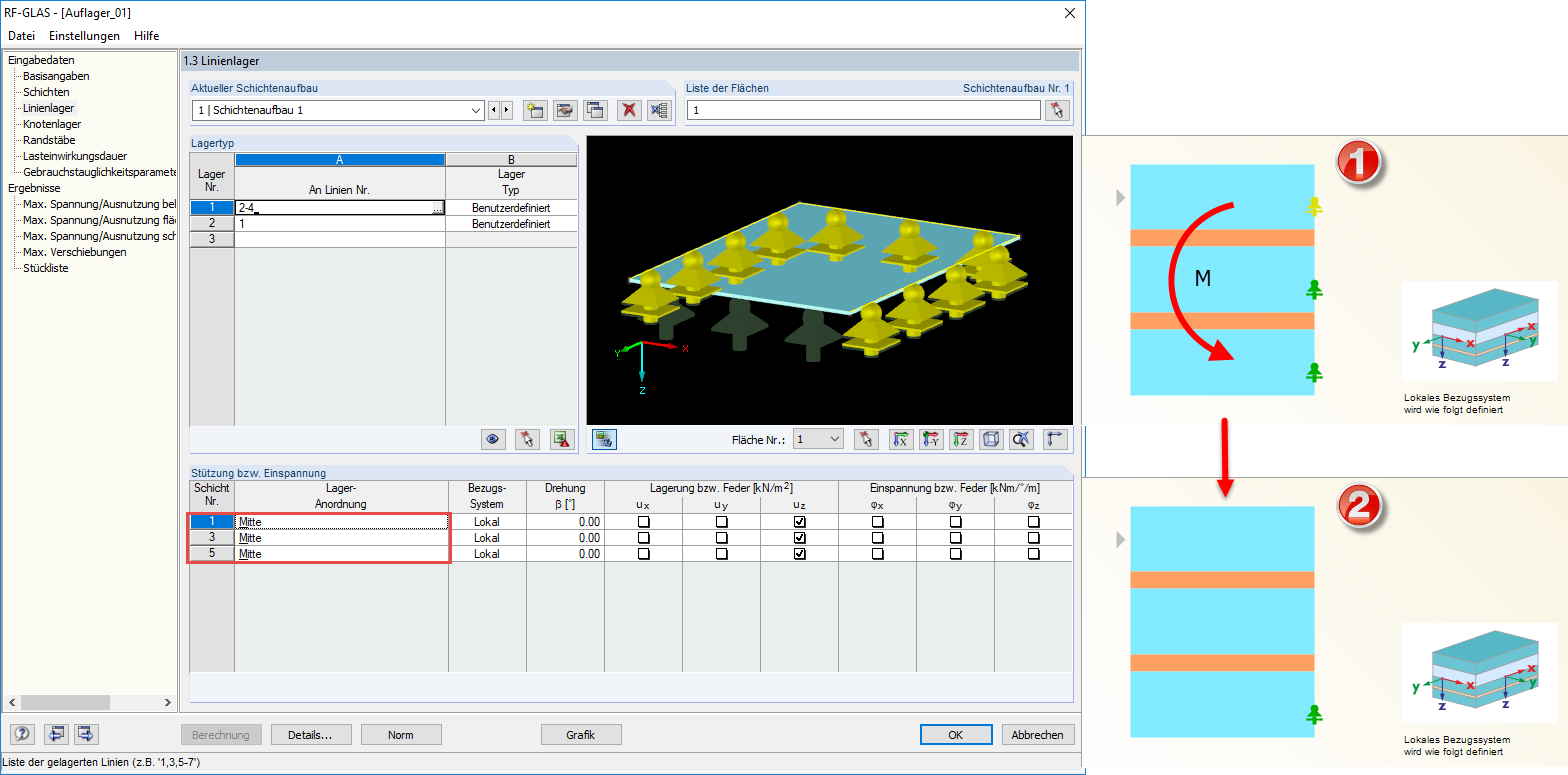
Task: Select Basisangaben in the navigator tree
Action: tap(56, 76)
